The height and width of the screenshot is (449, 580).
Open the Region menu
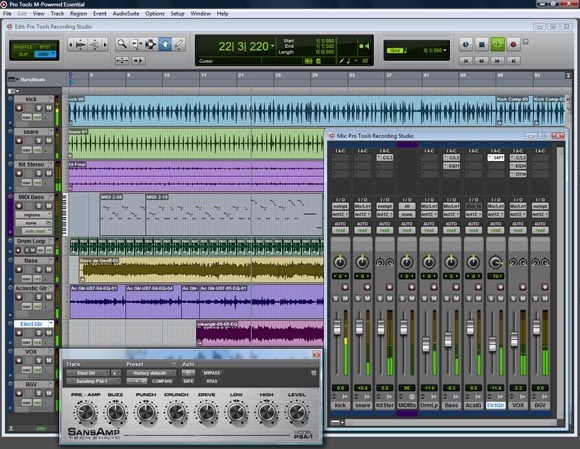tap(78, 14)
